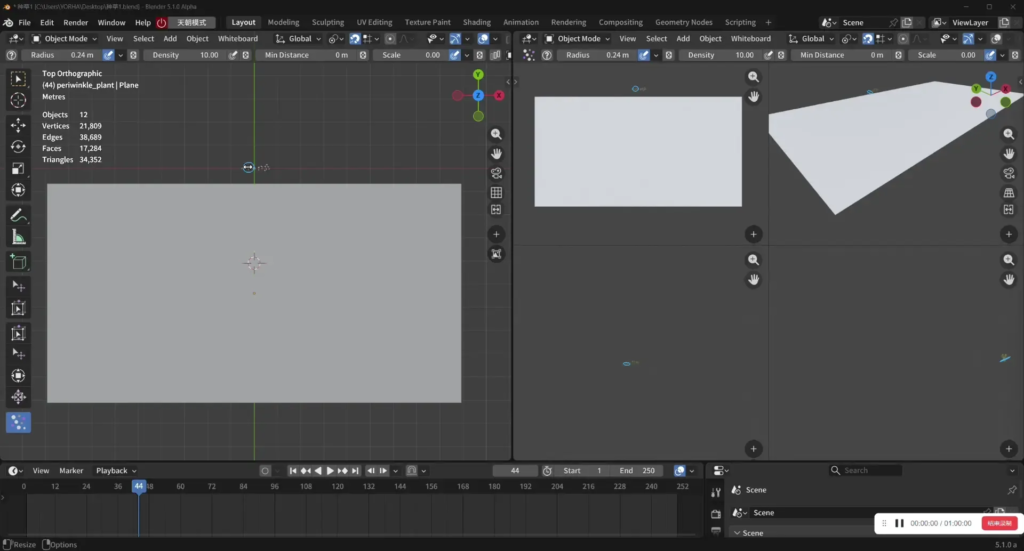Adjust Min Distance slider in right tool settings
This screenshot has width=1024, height=551.
(842, 55)
